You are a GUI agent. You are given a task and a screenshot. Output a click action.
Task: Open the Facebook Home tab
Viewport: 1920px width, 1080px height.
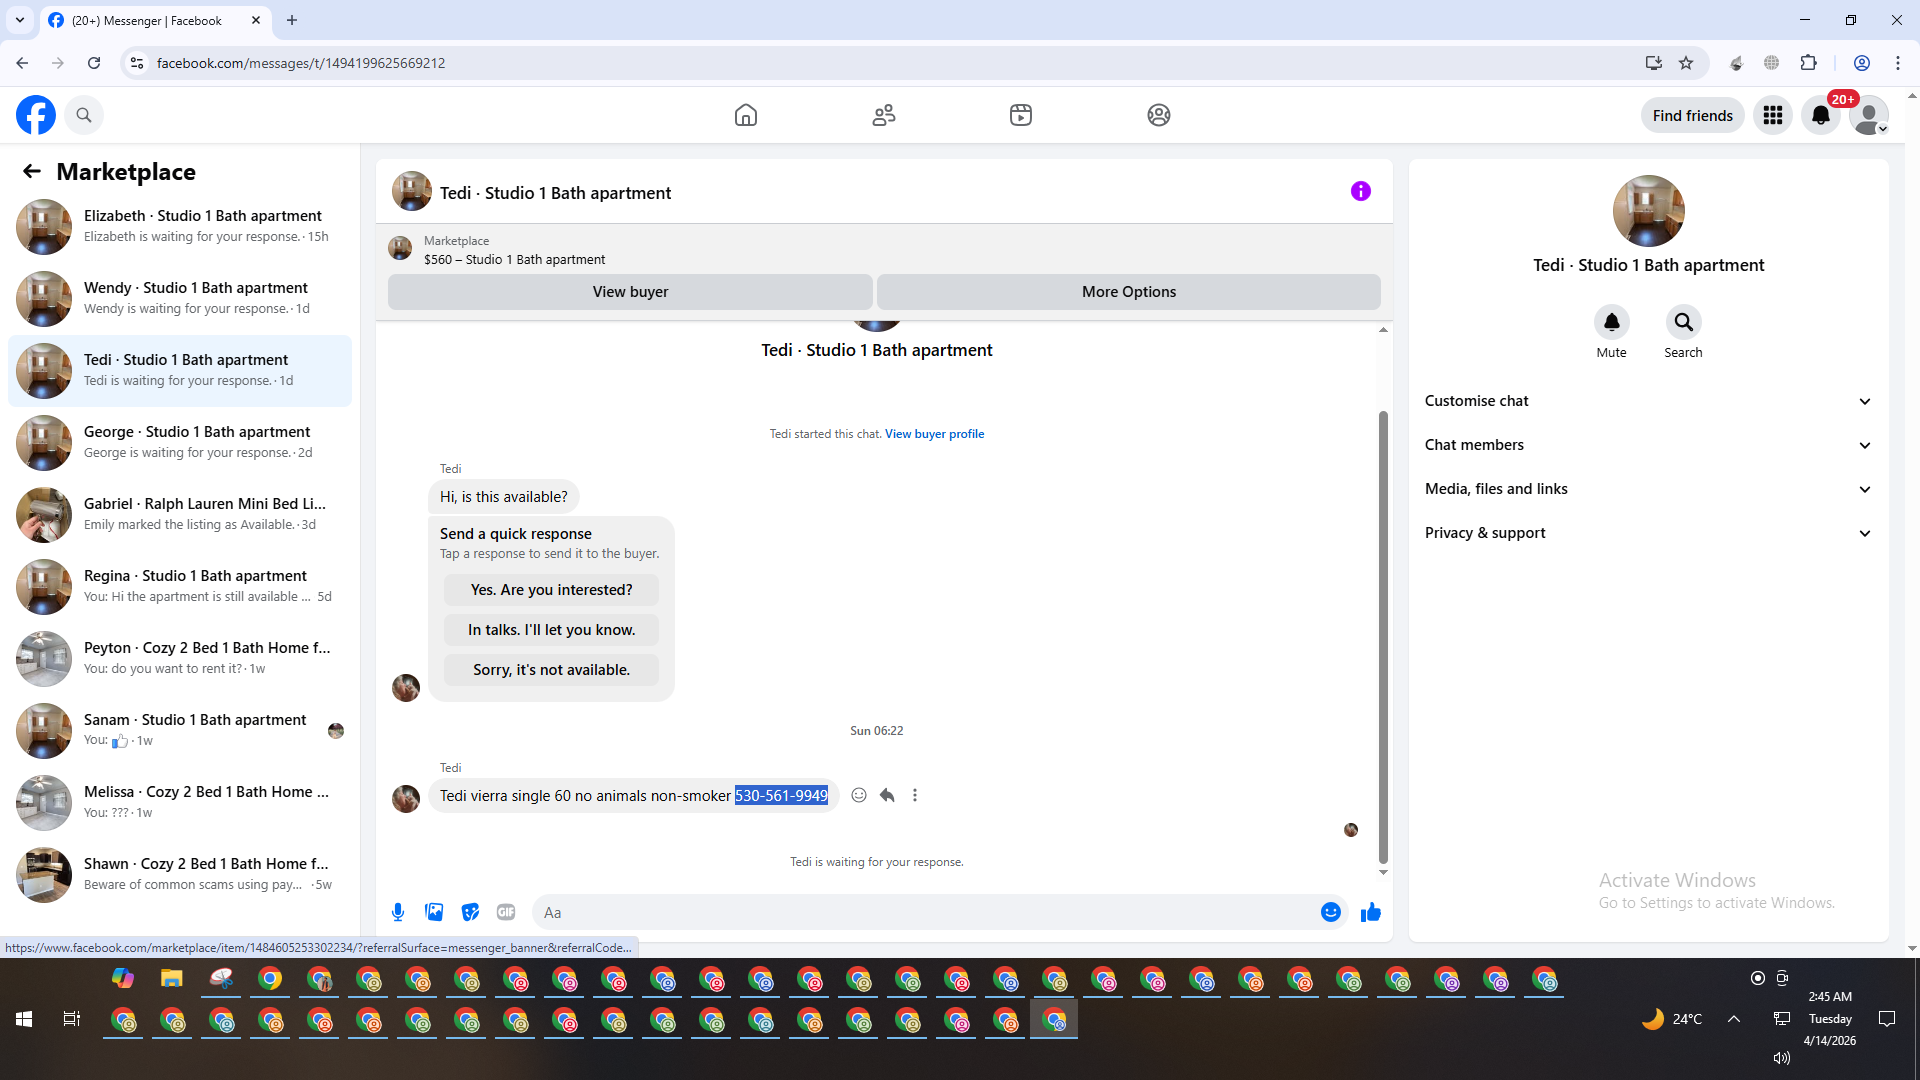(746, 115)
